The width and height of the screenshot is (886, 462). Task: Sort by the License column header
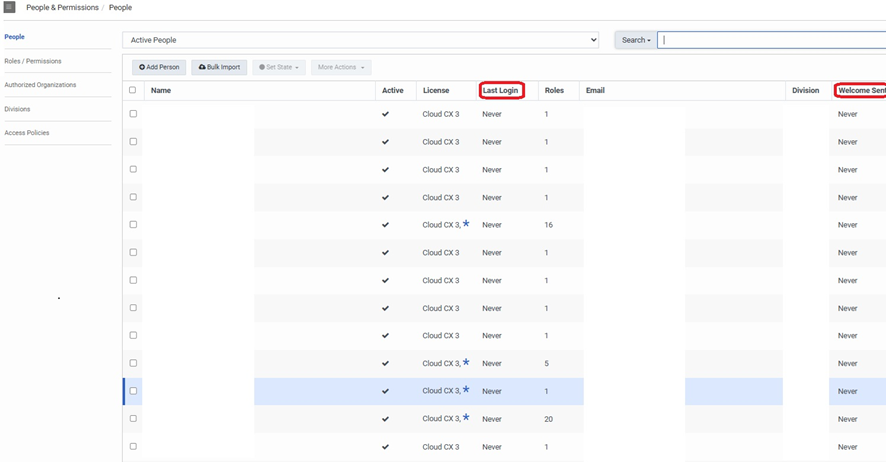(x=436, y=90)
